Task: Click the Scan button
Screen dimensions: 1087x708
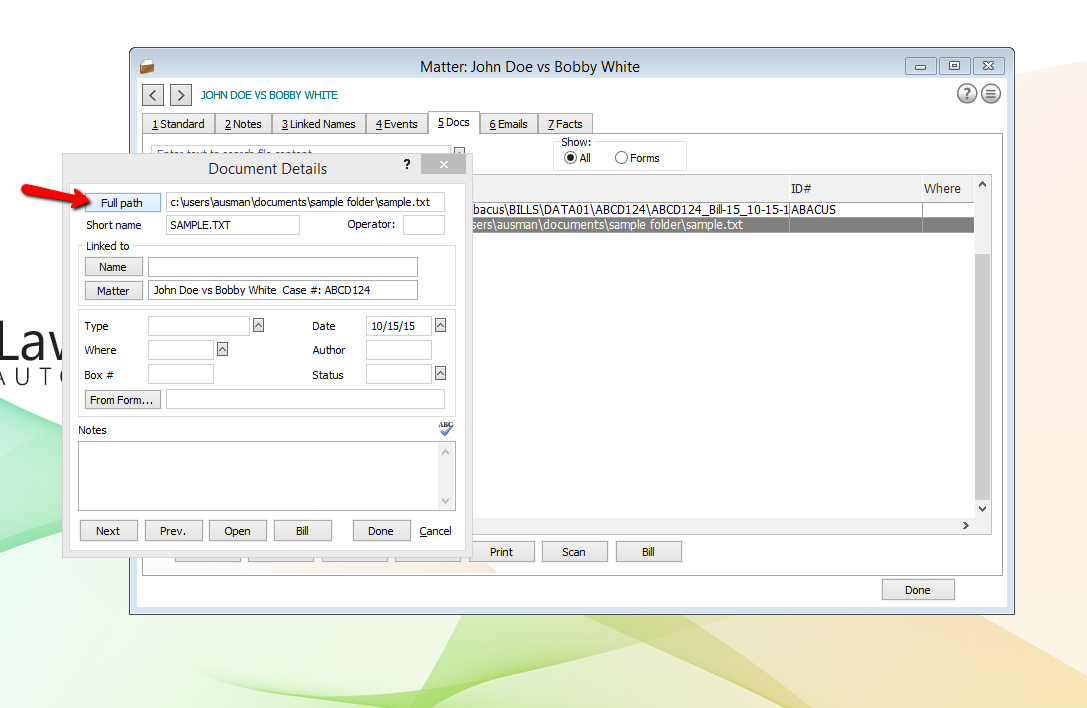Action: [574, 551]
